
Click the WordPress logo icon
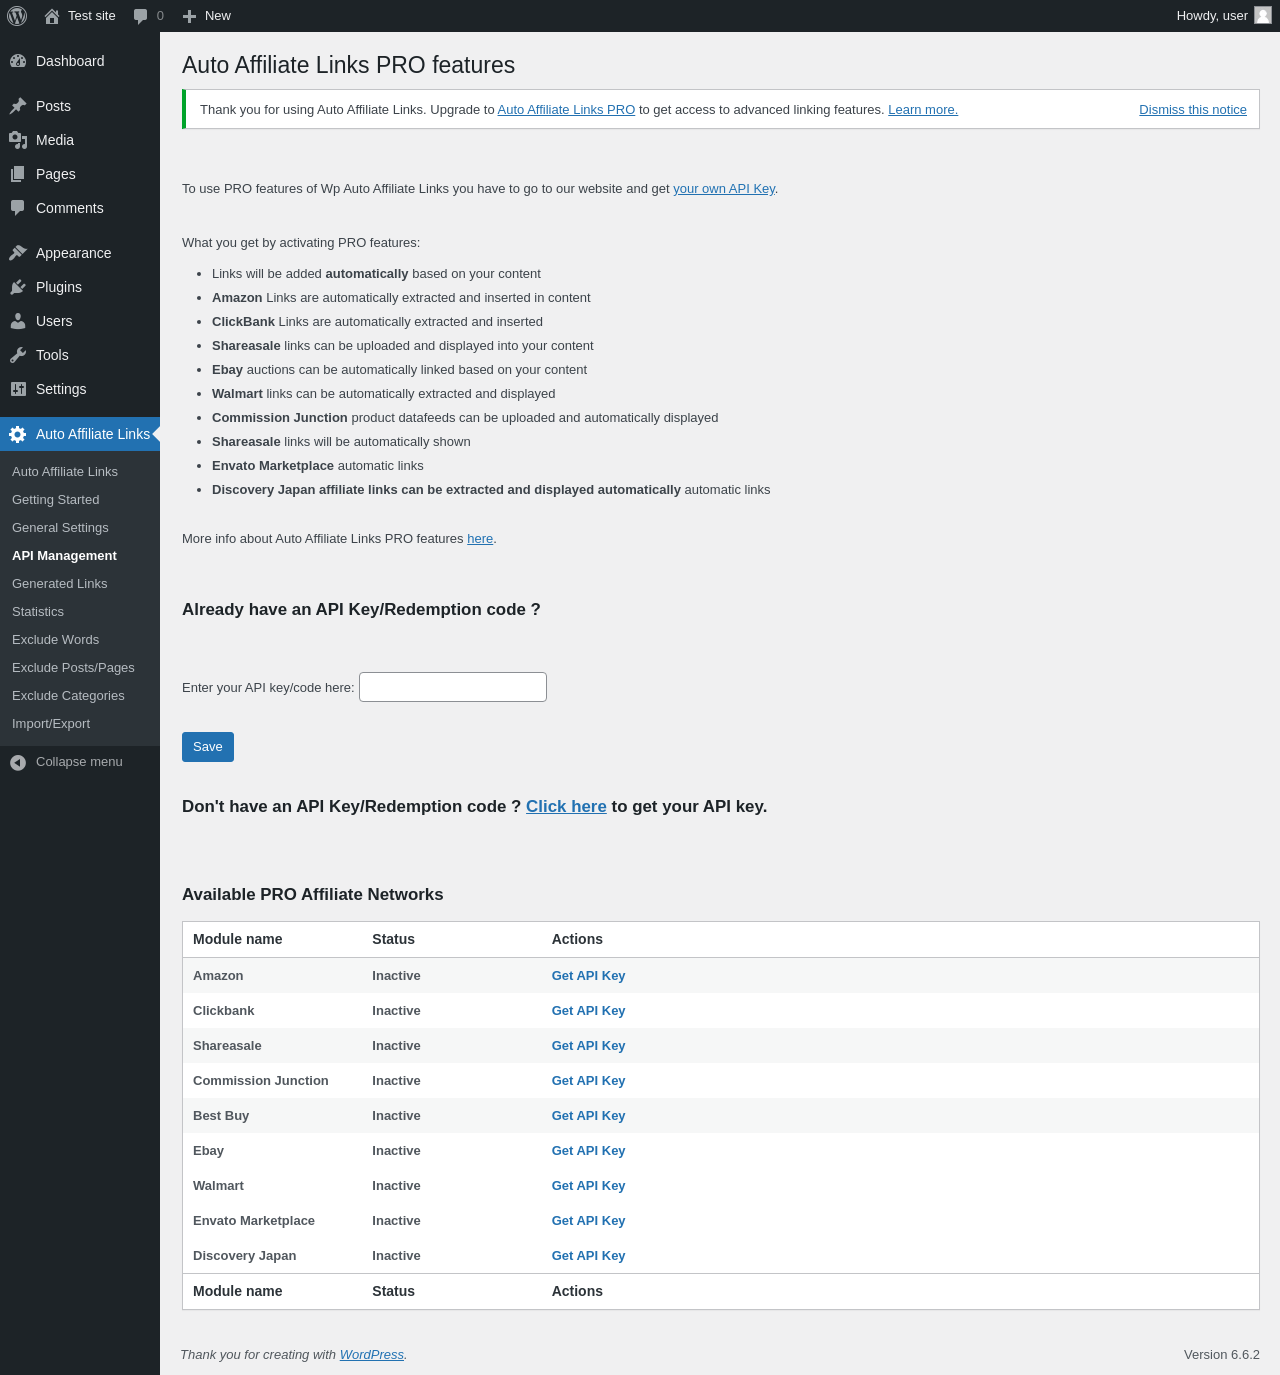pos(17,16)
